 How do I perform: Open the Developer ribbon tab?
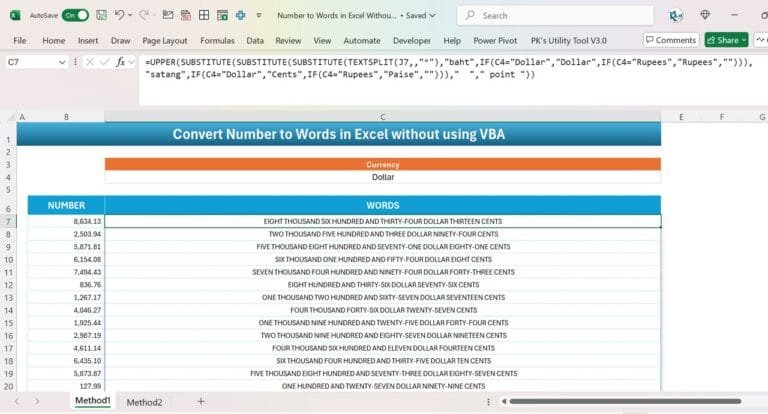point(411,40)
